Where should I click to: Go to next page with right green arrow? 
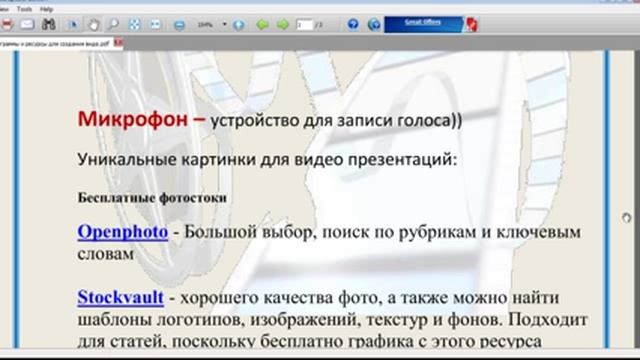(x=283, y=25)
